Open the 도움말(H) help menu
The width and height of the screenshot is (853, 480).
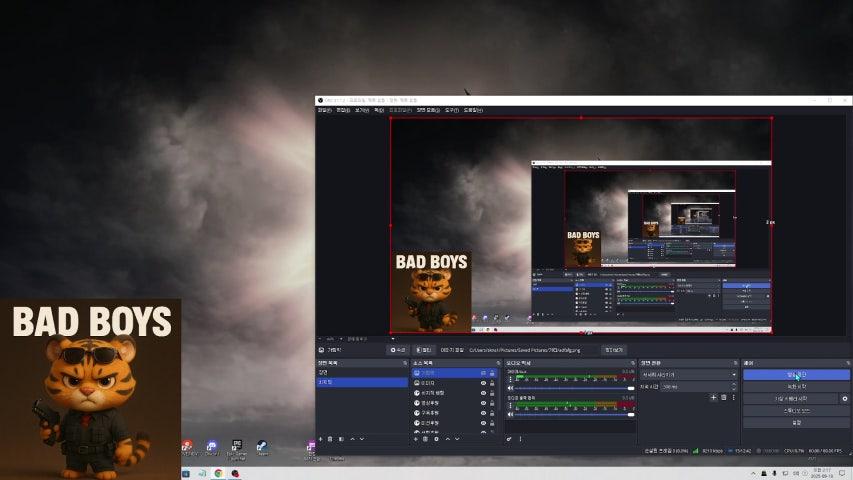(473, 110)
